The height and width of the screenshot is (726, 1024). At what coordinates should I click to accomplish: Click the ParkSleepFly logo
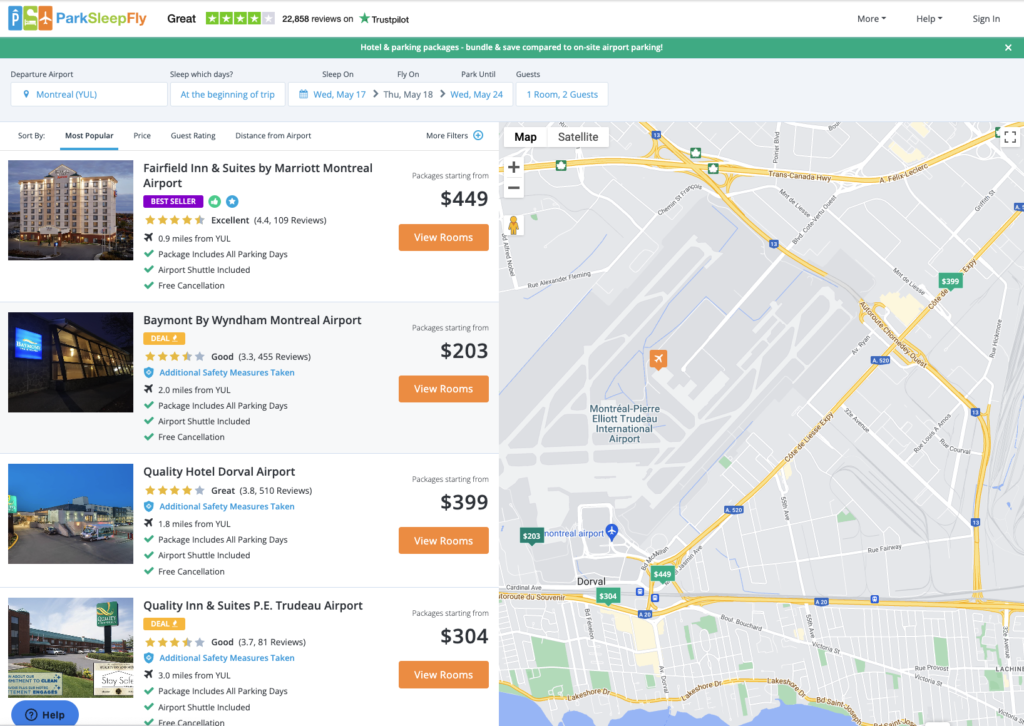[x=78, y=18]
